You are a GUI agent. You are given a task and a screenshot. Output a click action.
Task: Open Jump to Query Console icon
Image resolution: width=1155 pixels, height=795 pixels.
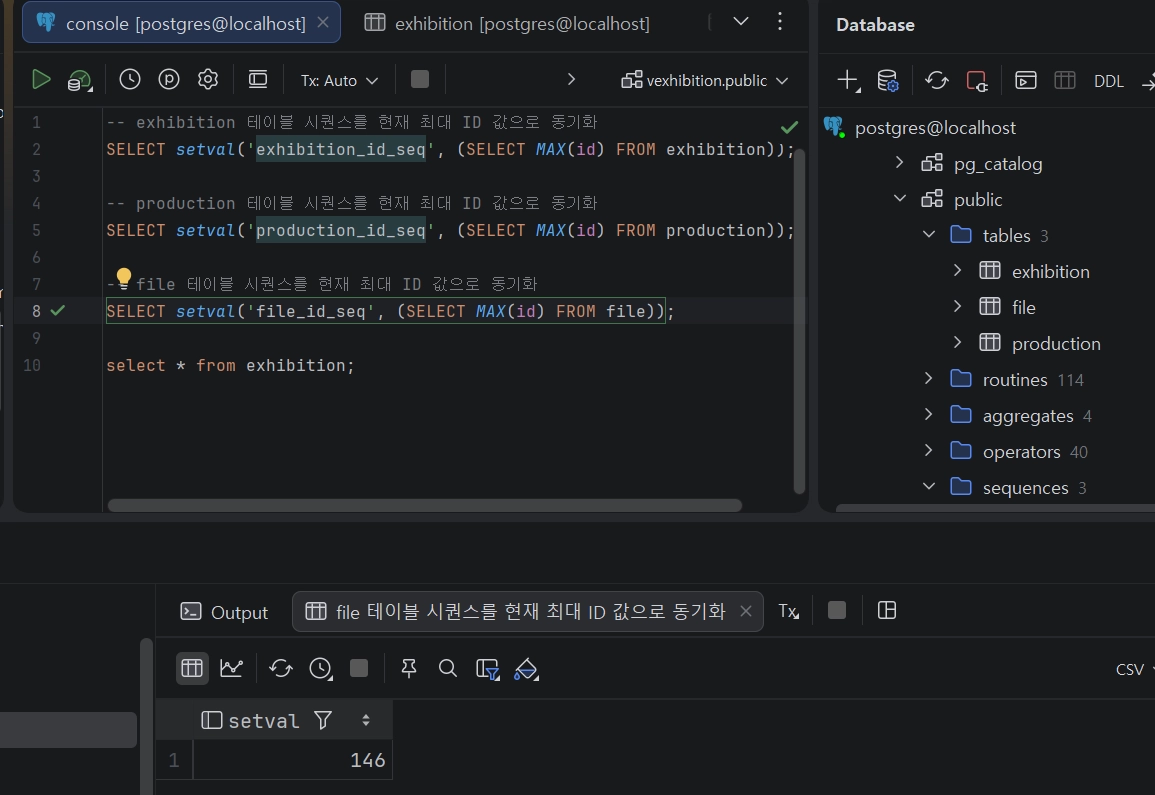pos(1026,81)
